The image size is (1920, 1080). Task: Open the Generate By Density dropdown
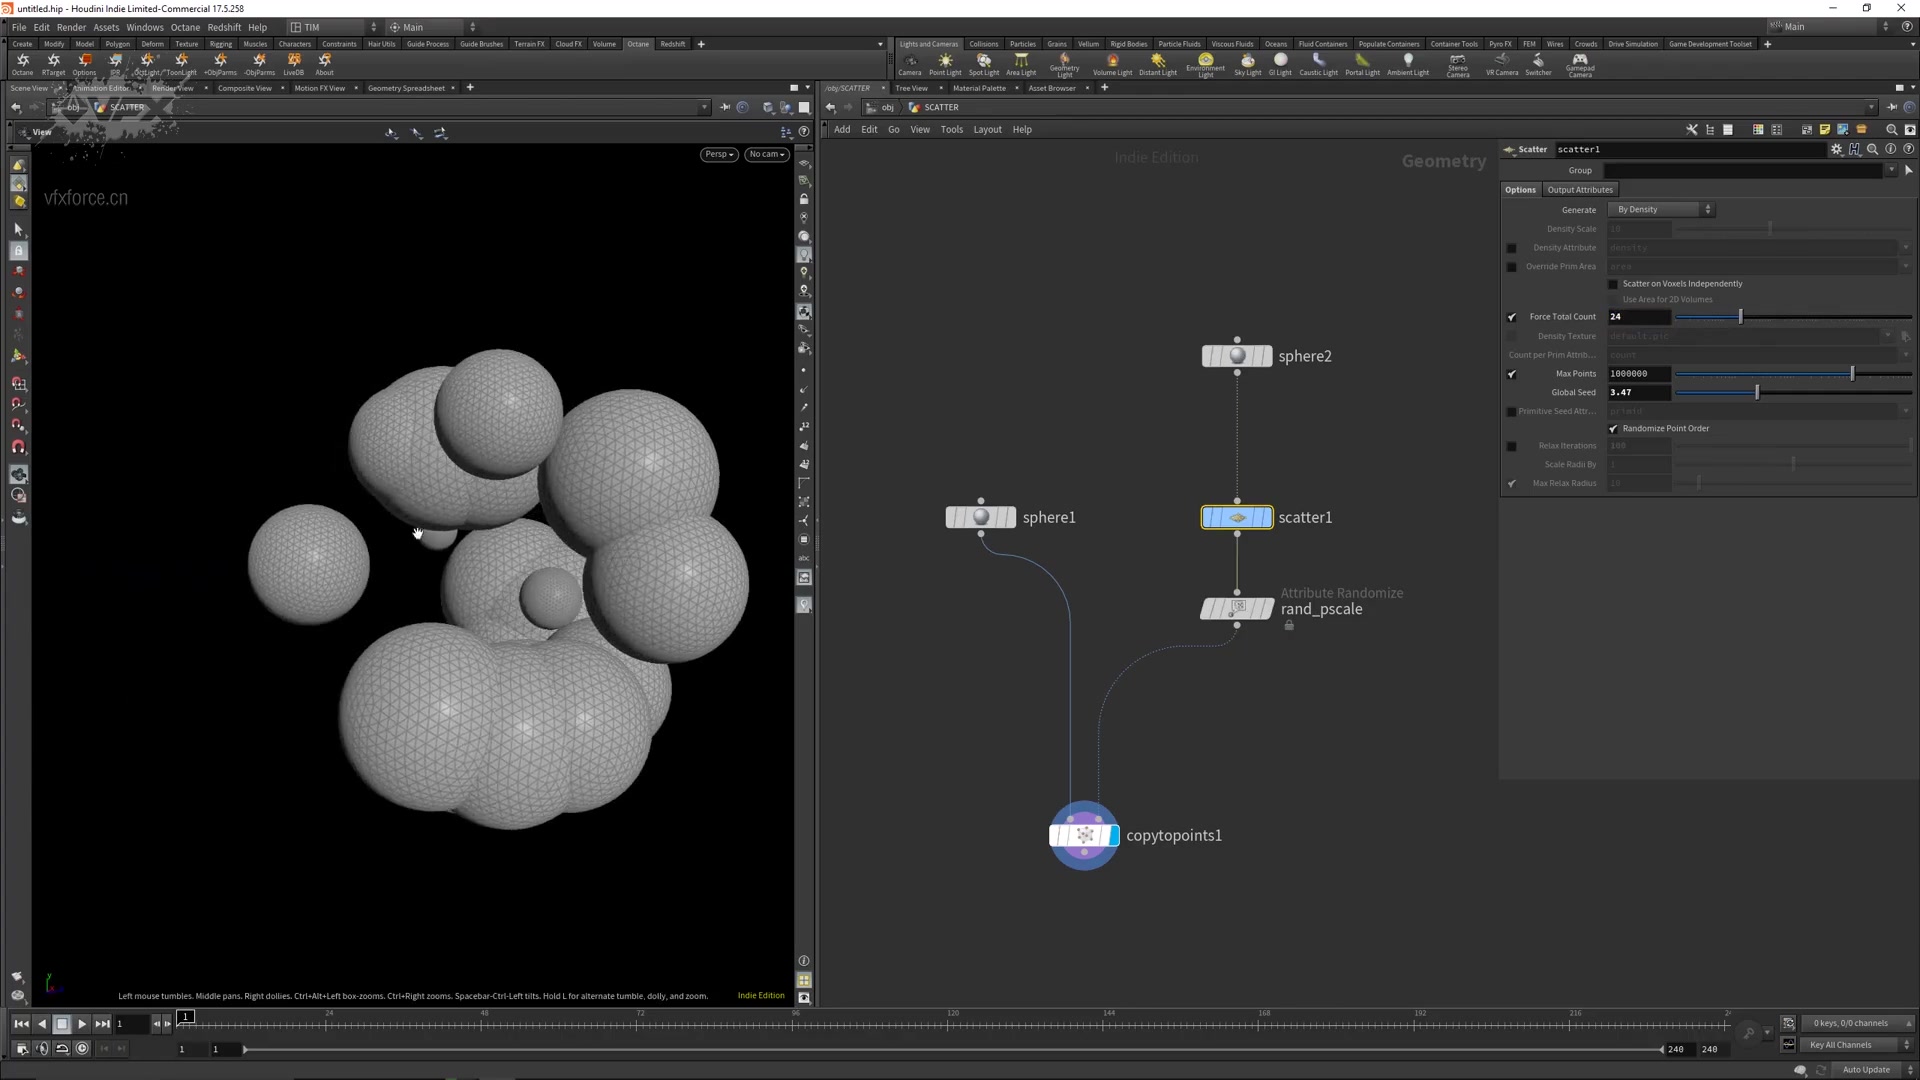click(x=1660, y=210)
